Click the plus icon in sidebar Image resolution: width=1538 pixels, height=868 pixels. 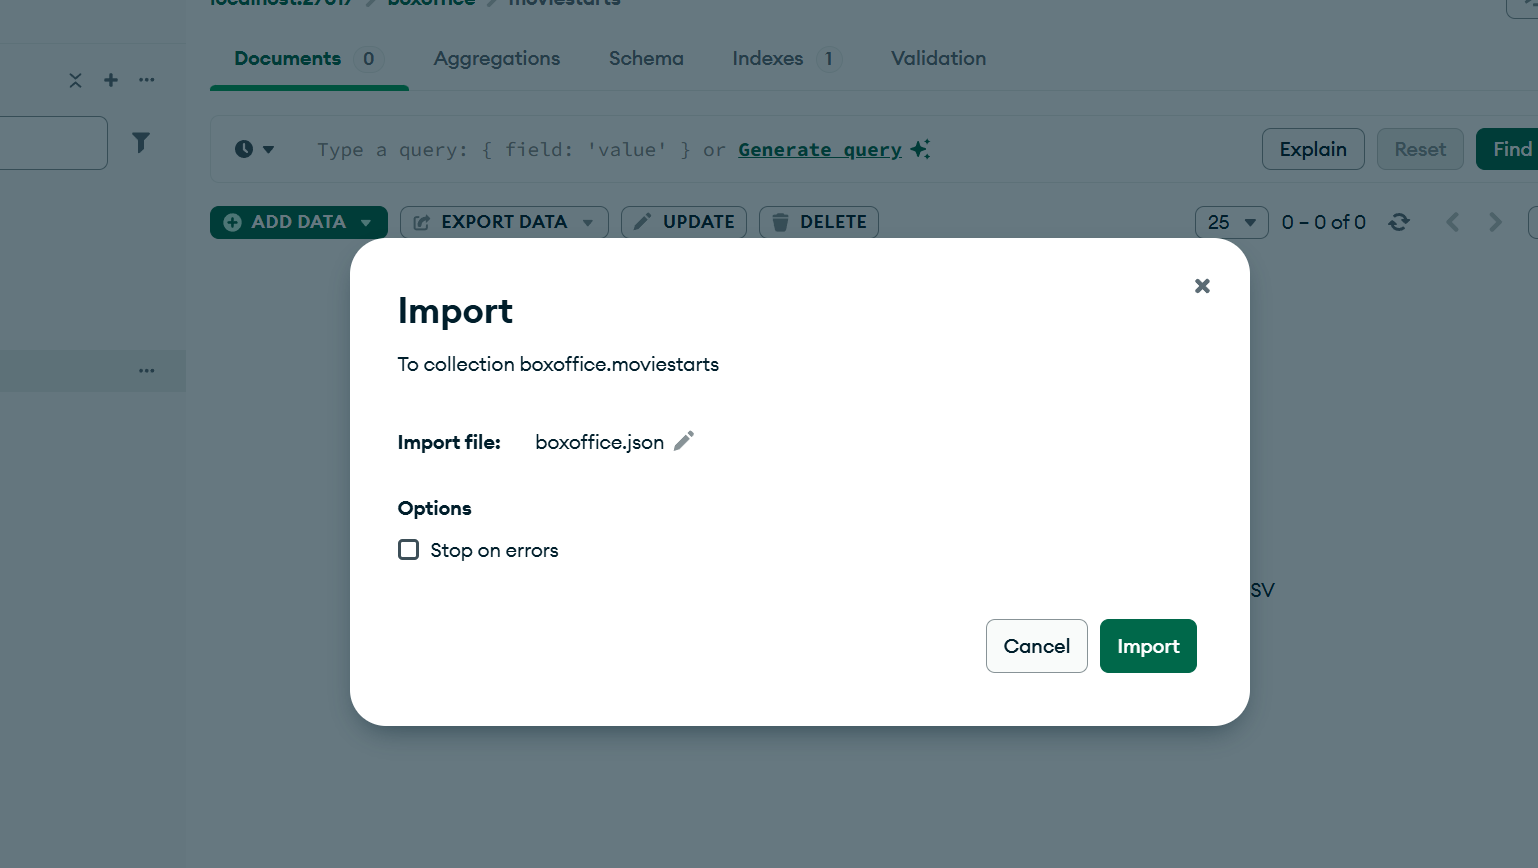[x=111, y=80]
